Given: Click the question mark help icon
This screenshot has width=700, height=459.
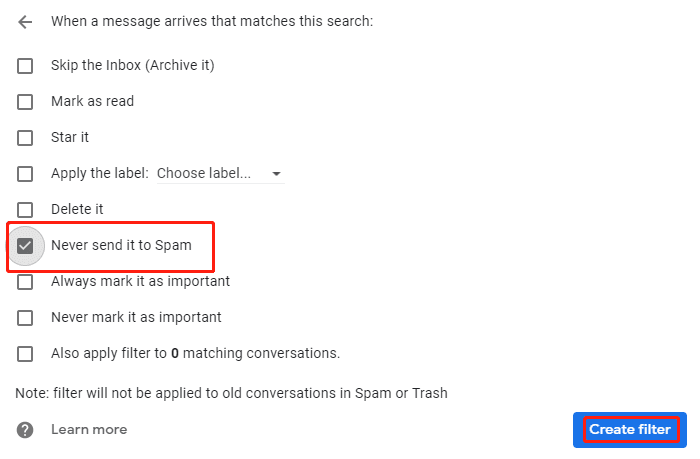Looking at the screenshot, I should 25,430.
